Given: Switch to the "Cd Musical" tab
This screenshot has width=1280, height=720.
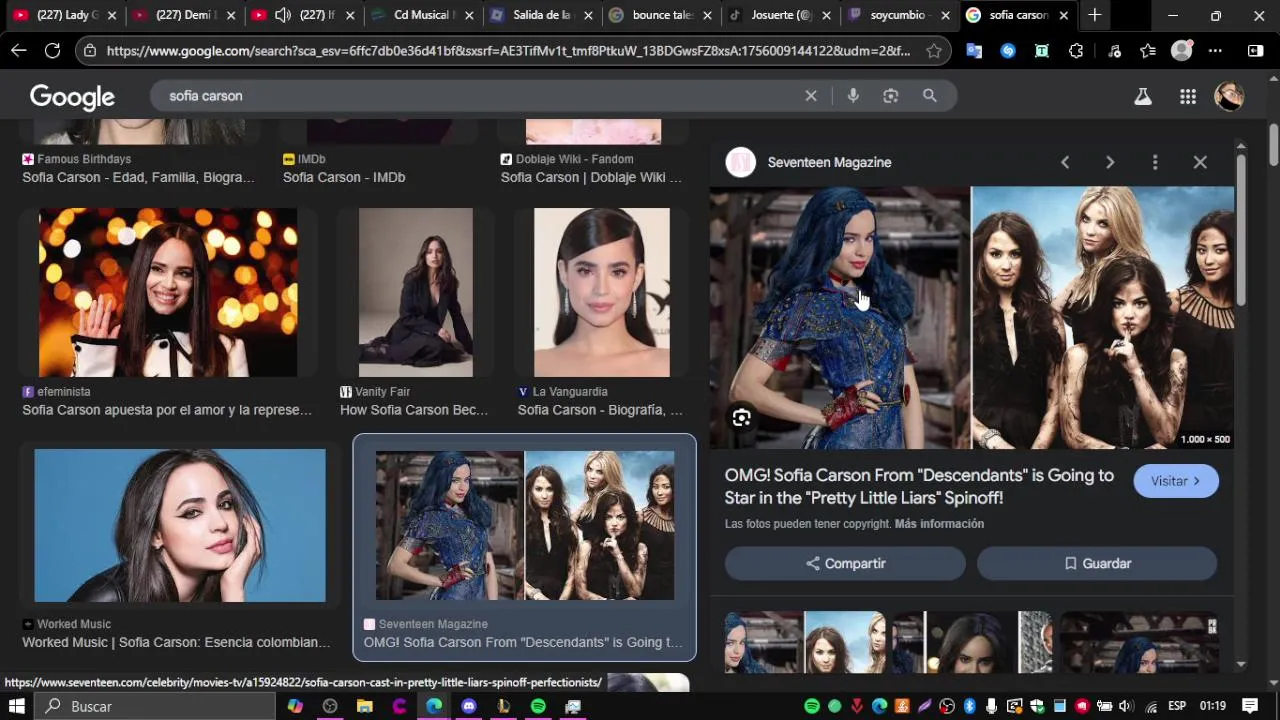Looking at the screenshot, I should (421, 15).
